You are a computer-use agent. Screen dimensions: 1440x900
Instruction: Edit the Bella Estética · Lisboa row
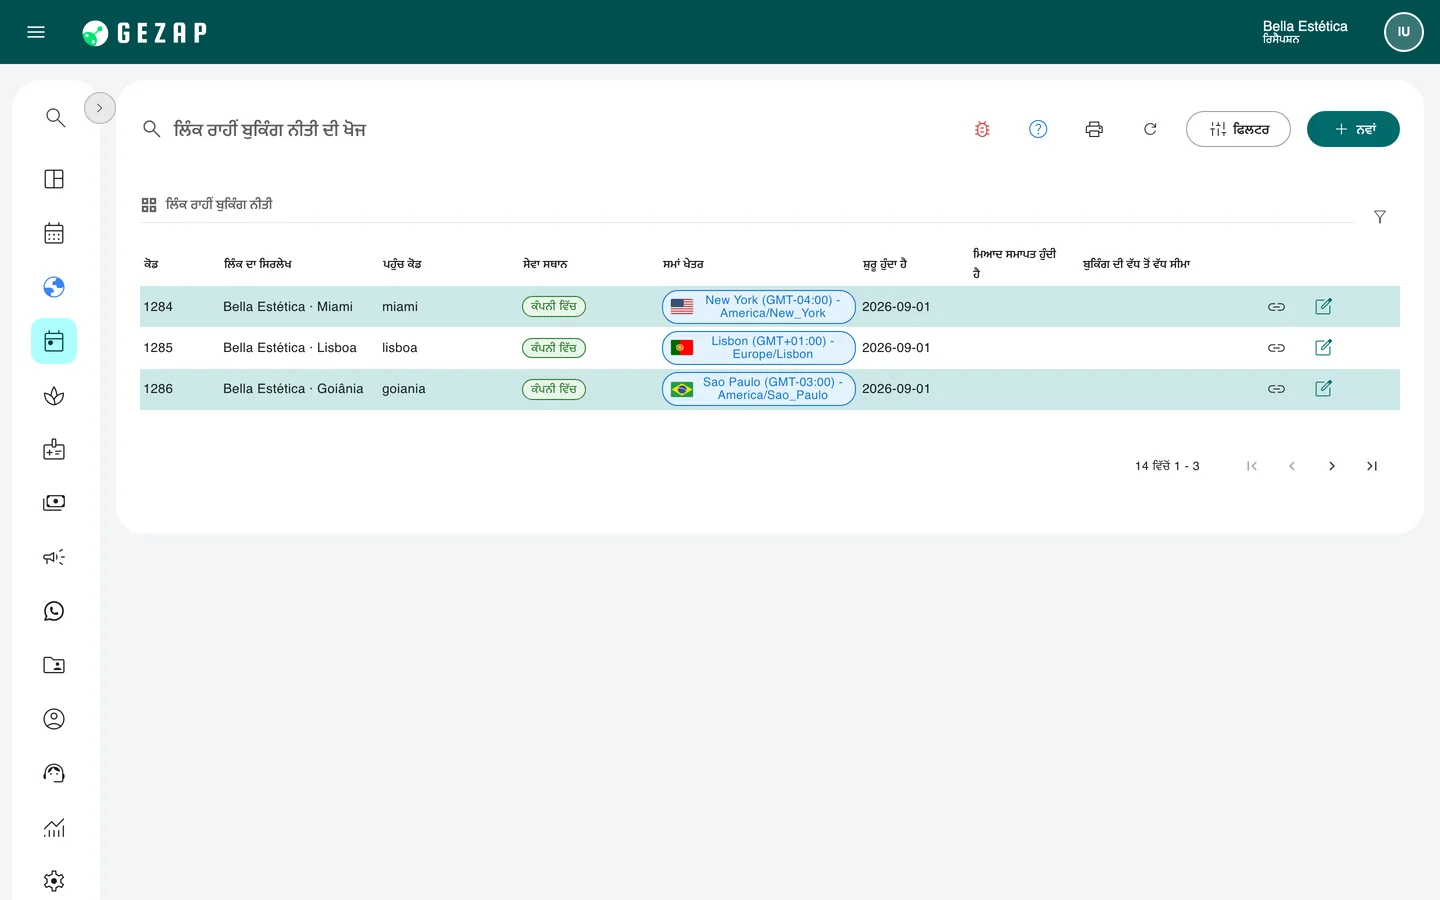click(1323, 347)
